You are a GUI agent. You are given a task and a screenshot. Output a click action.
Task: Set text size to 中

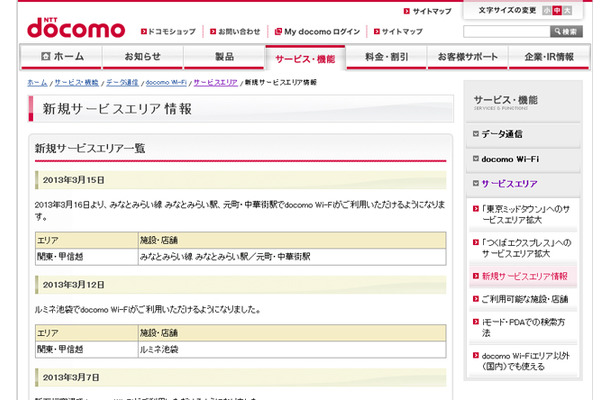pos(557,11)
